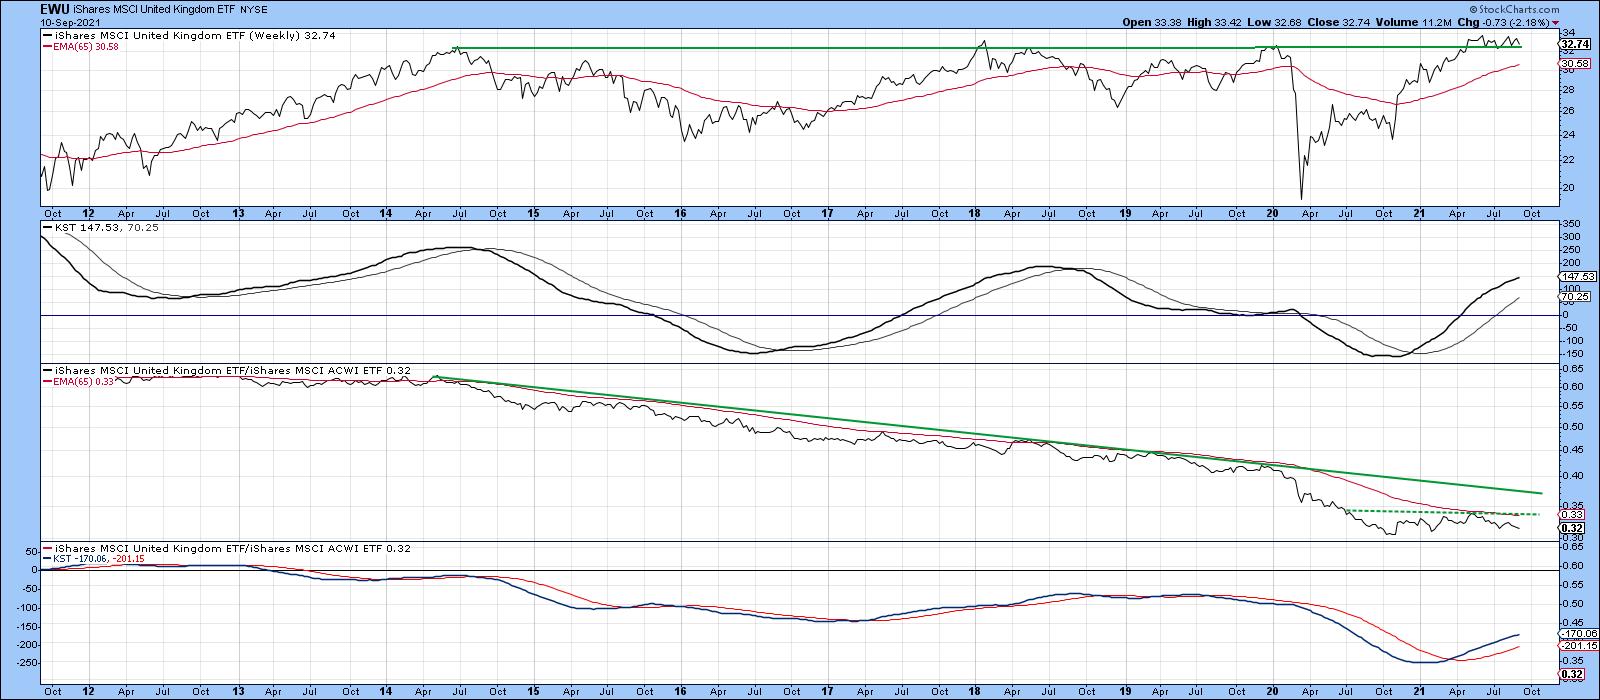
Task: Click the -170.06 relative KST value tag
Action: [x=1574, y=634]
